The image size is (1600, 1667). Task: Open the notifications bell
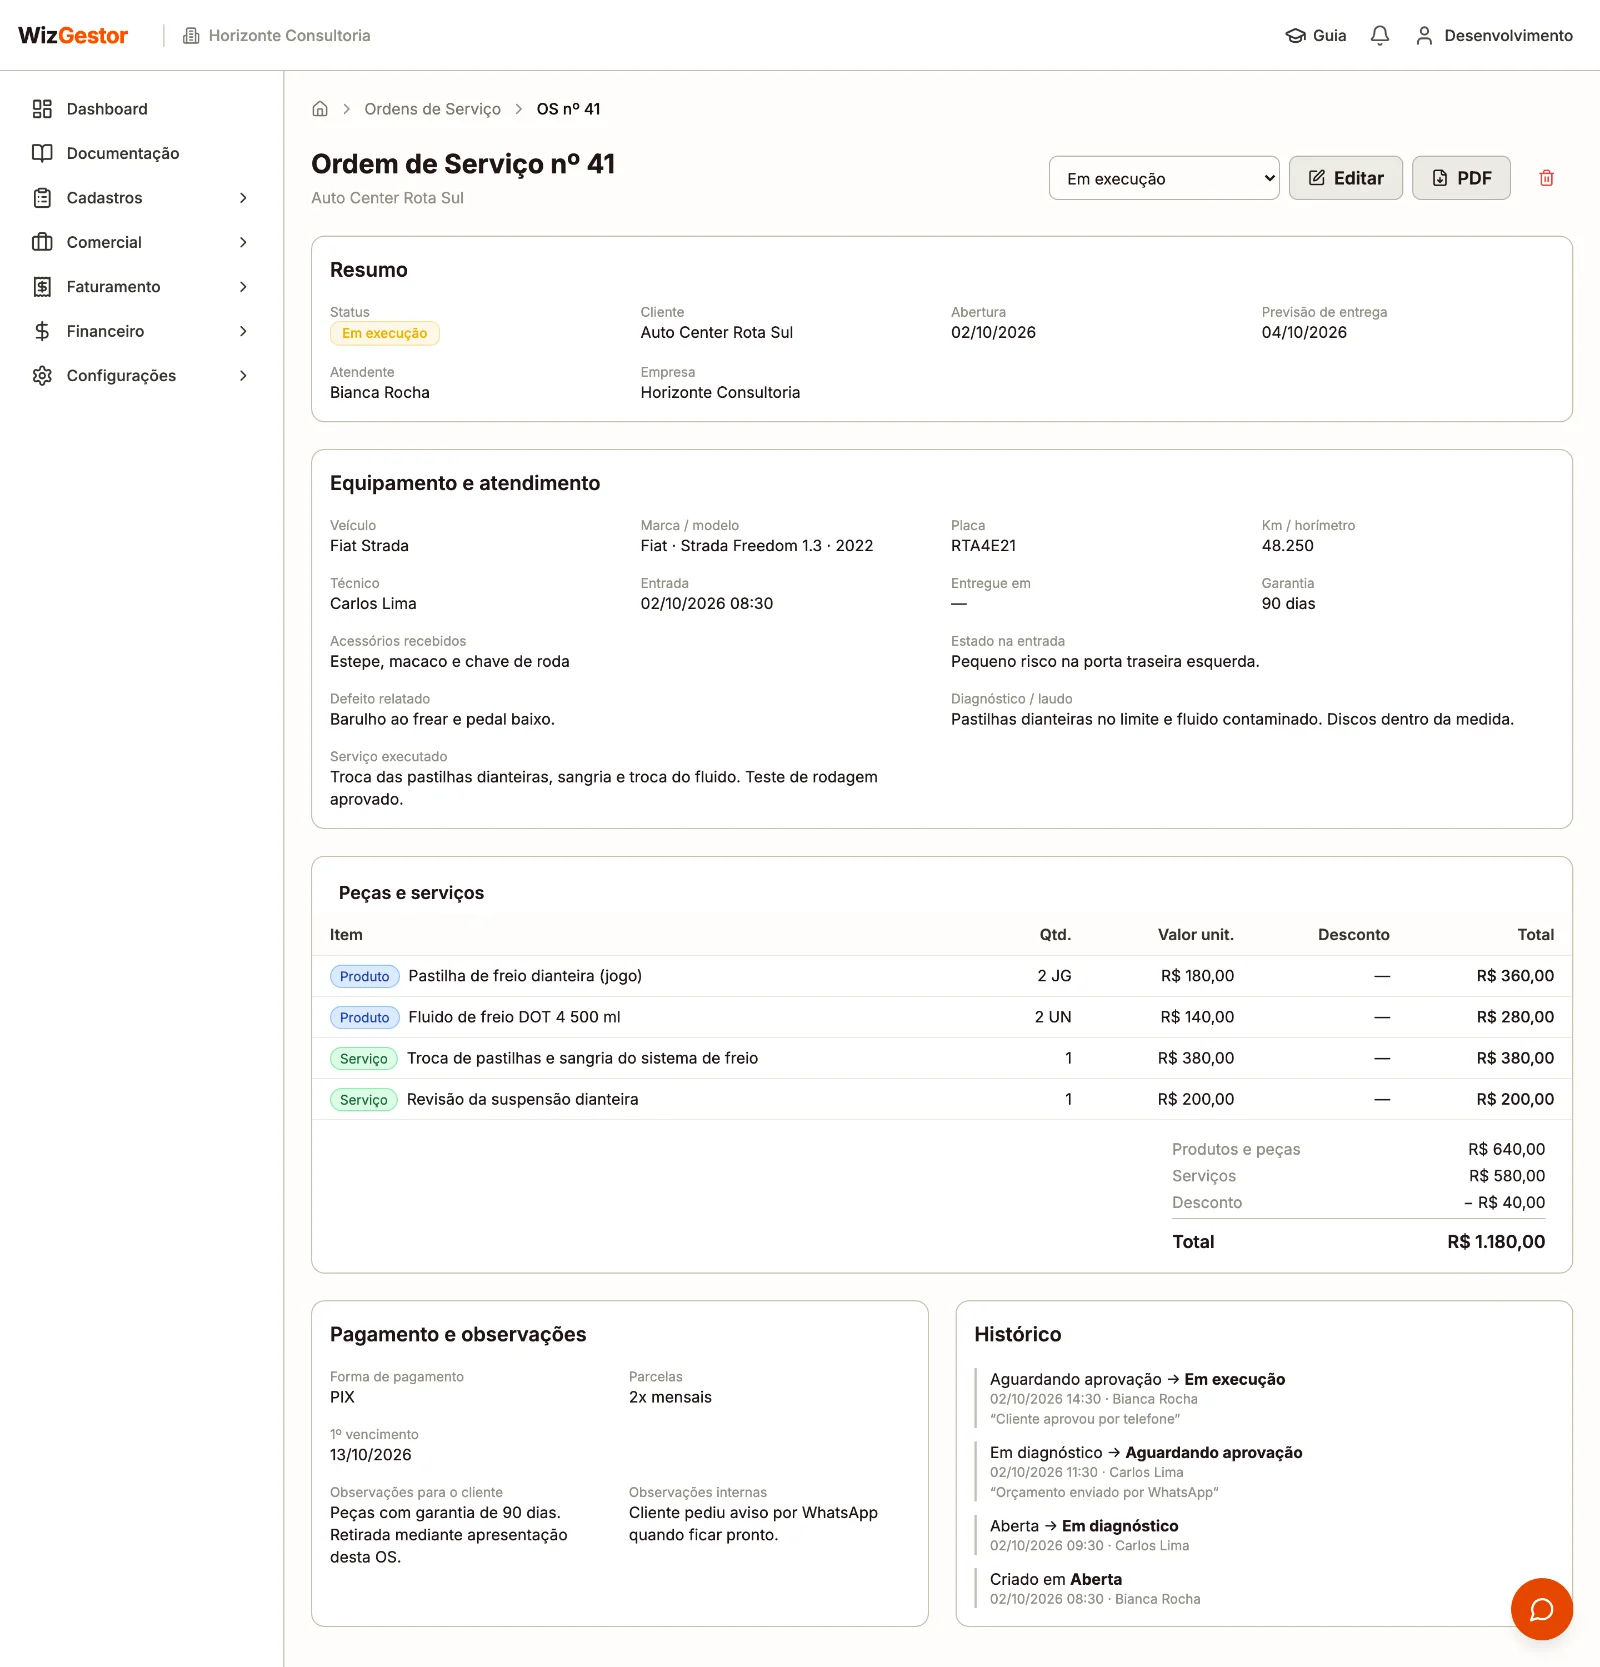point(1380,36)
